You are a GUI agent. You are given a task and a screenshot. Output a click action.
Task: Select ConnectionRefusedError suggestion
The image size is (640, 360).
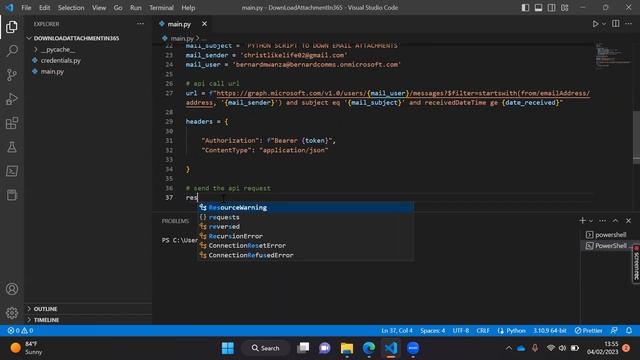click(x=306, y=255)
